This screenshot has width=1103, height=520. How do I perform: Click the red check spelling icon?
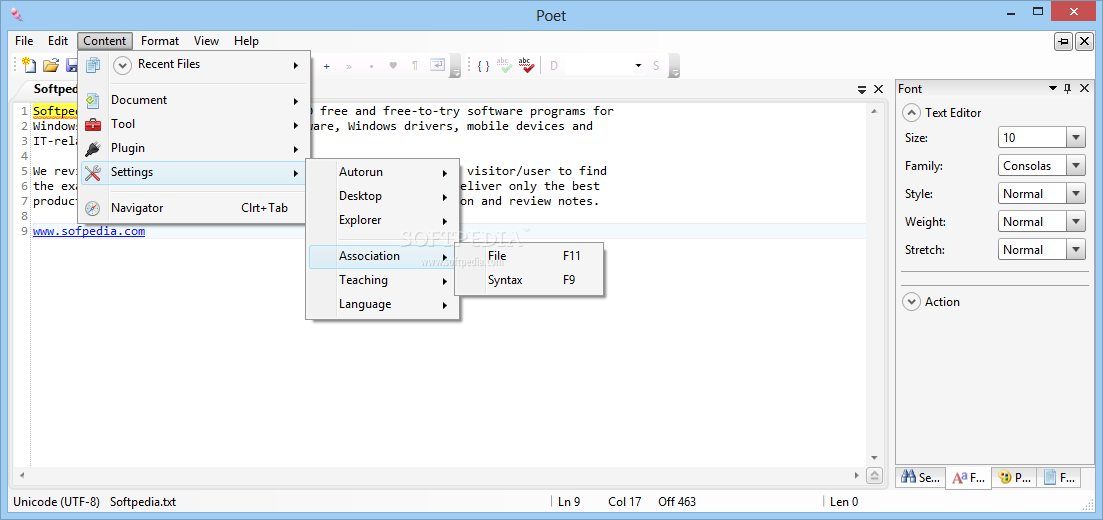coord(526,65)
